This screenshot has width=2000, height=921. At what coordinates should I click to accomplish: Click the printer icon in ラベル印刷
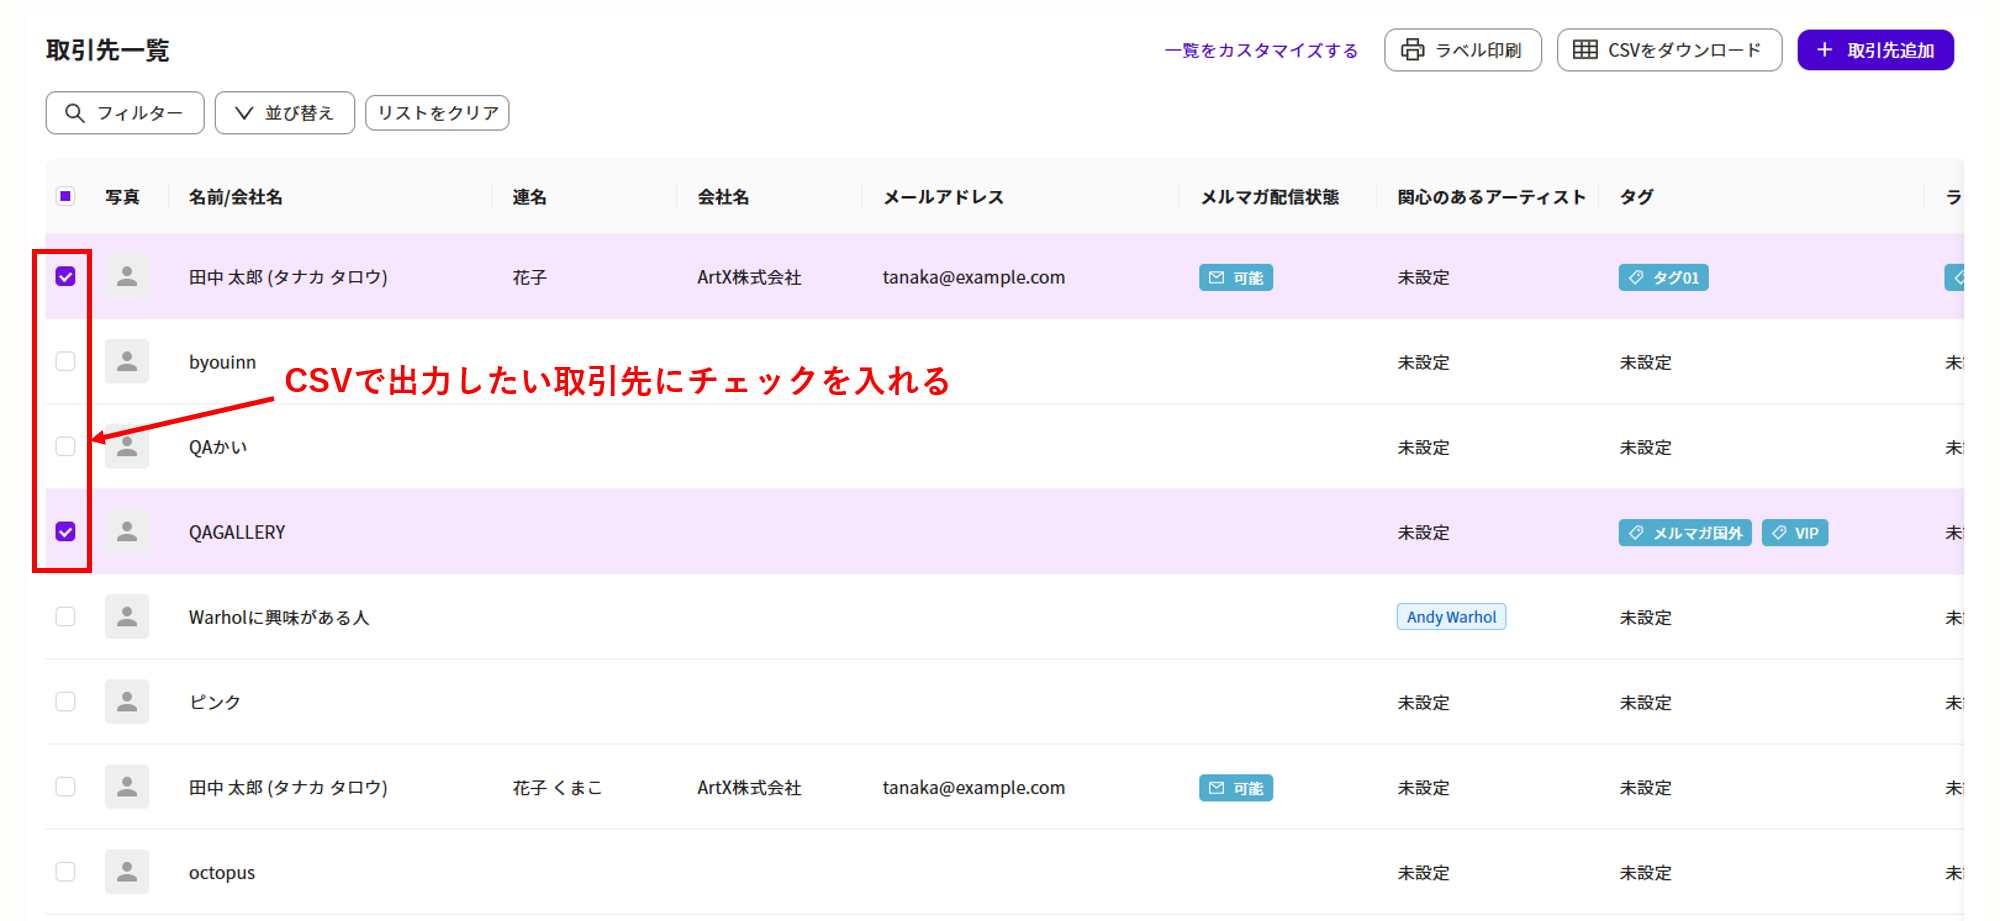coord(1412,50)
